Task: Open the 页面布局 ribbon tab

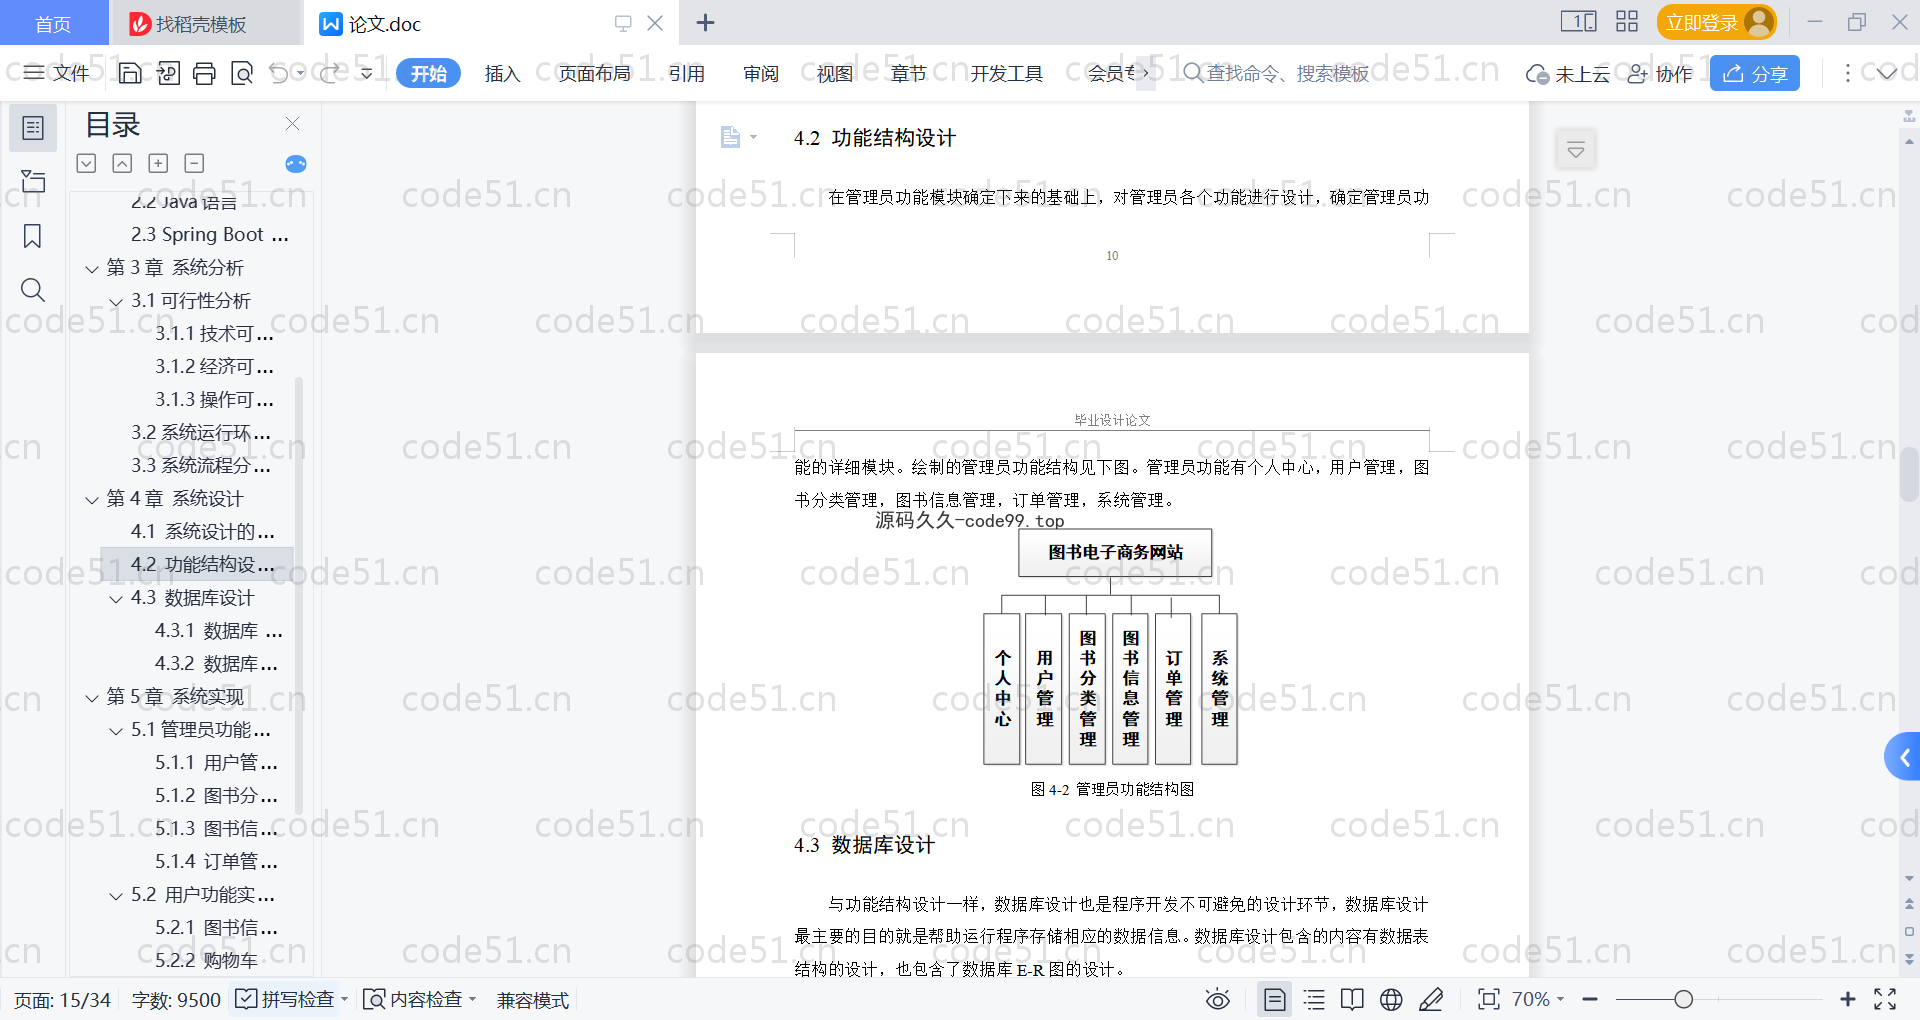Action: (594, 73)
